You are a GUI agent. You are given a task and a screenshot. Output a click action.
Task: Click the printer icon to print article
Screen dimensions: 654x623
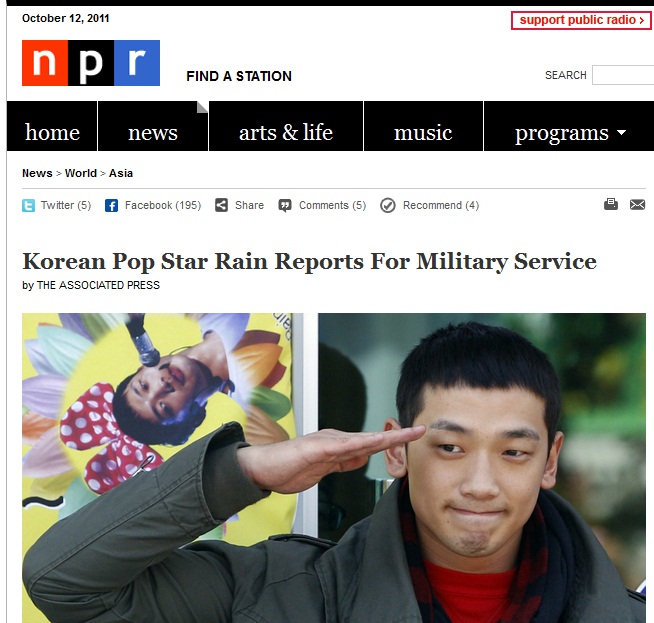pyautogui.click(x=611, y=204)
